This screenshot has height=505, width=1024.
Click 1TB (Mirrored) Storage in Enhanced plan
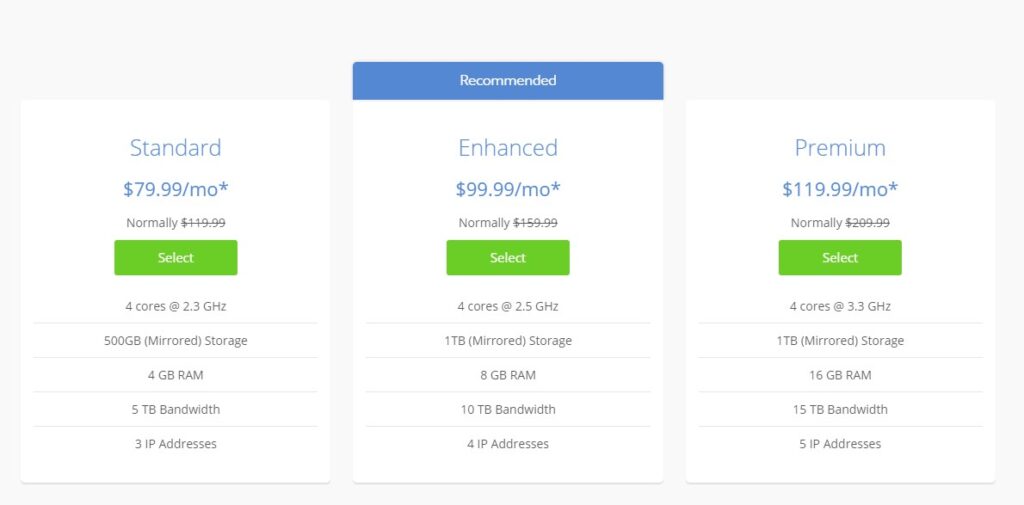tap(508, 340)
